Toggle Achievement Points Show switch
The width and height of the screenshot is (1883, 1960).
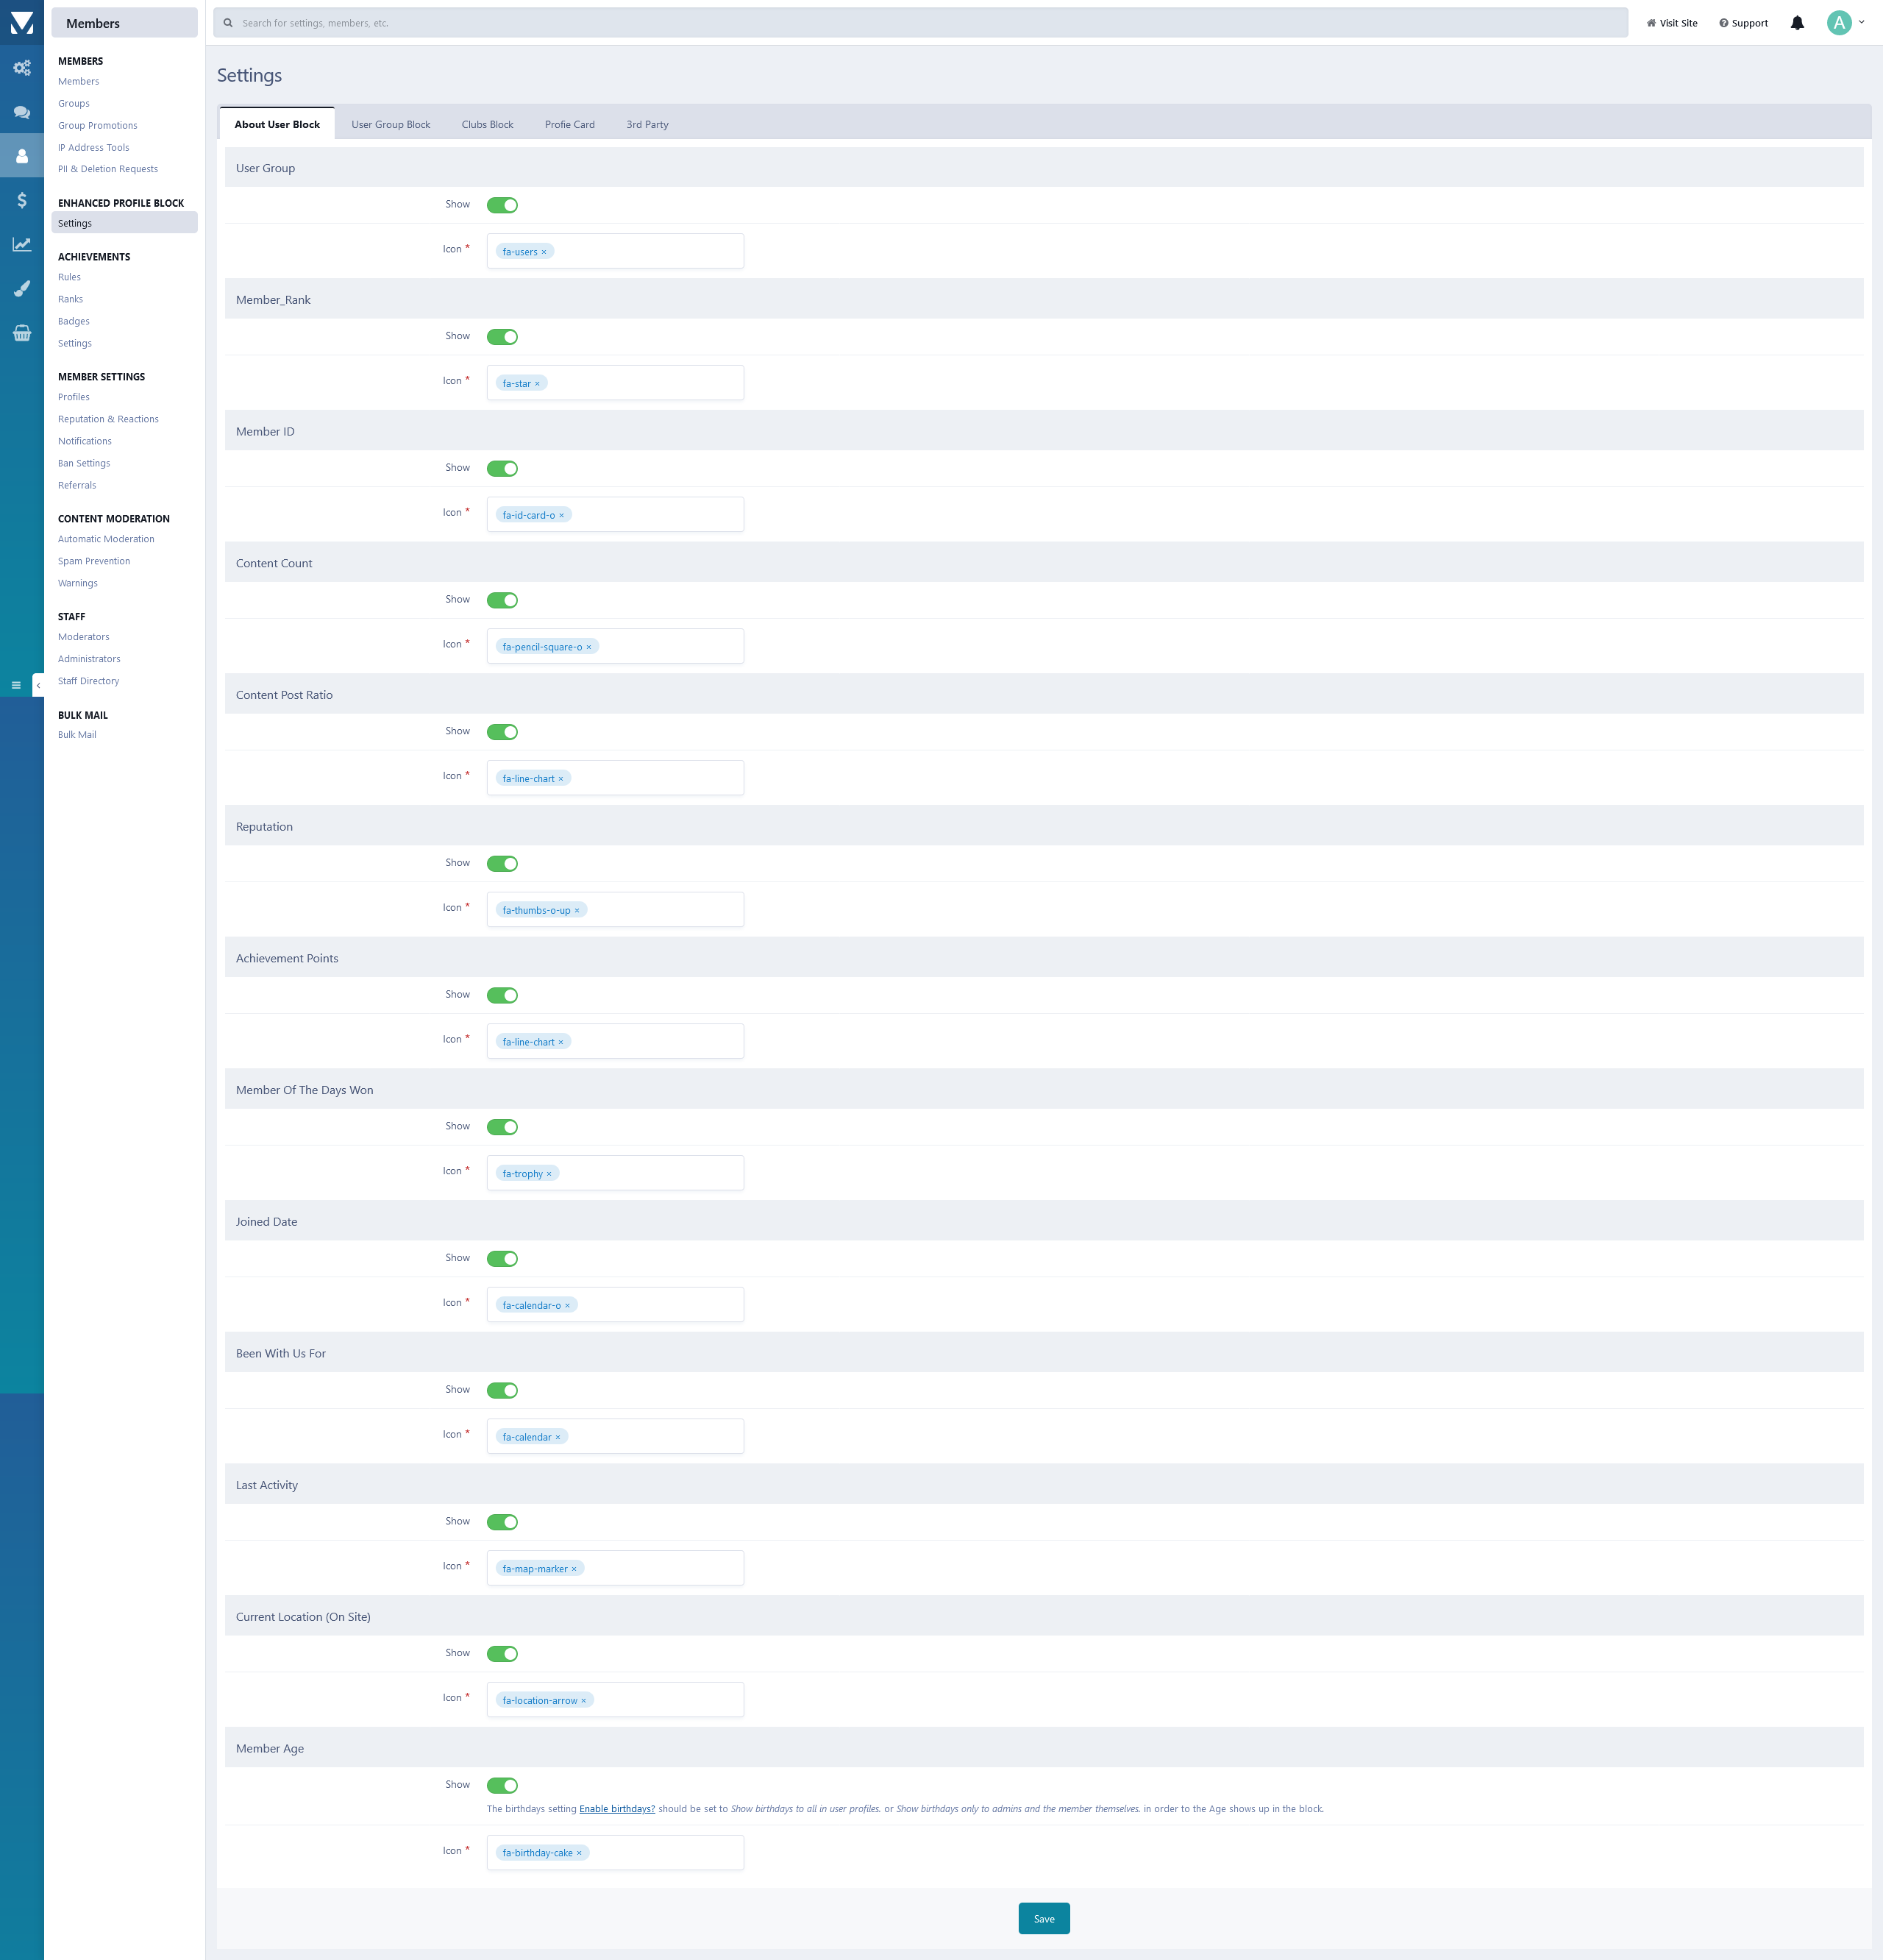[x=502, y=995]
